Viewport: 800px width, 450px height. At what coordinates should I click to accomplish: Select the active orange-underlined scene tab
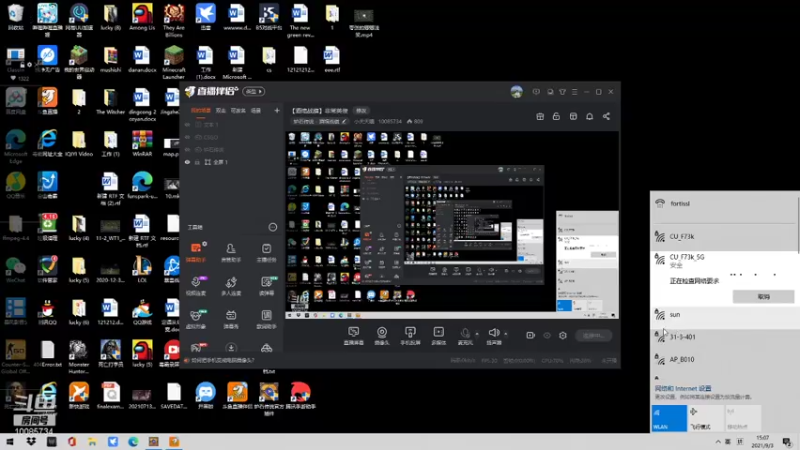point(201,111)
